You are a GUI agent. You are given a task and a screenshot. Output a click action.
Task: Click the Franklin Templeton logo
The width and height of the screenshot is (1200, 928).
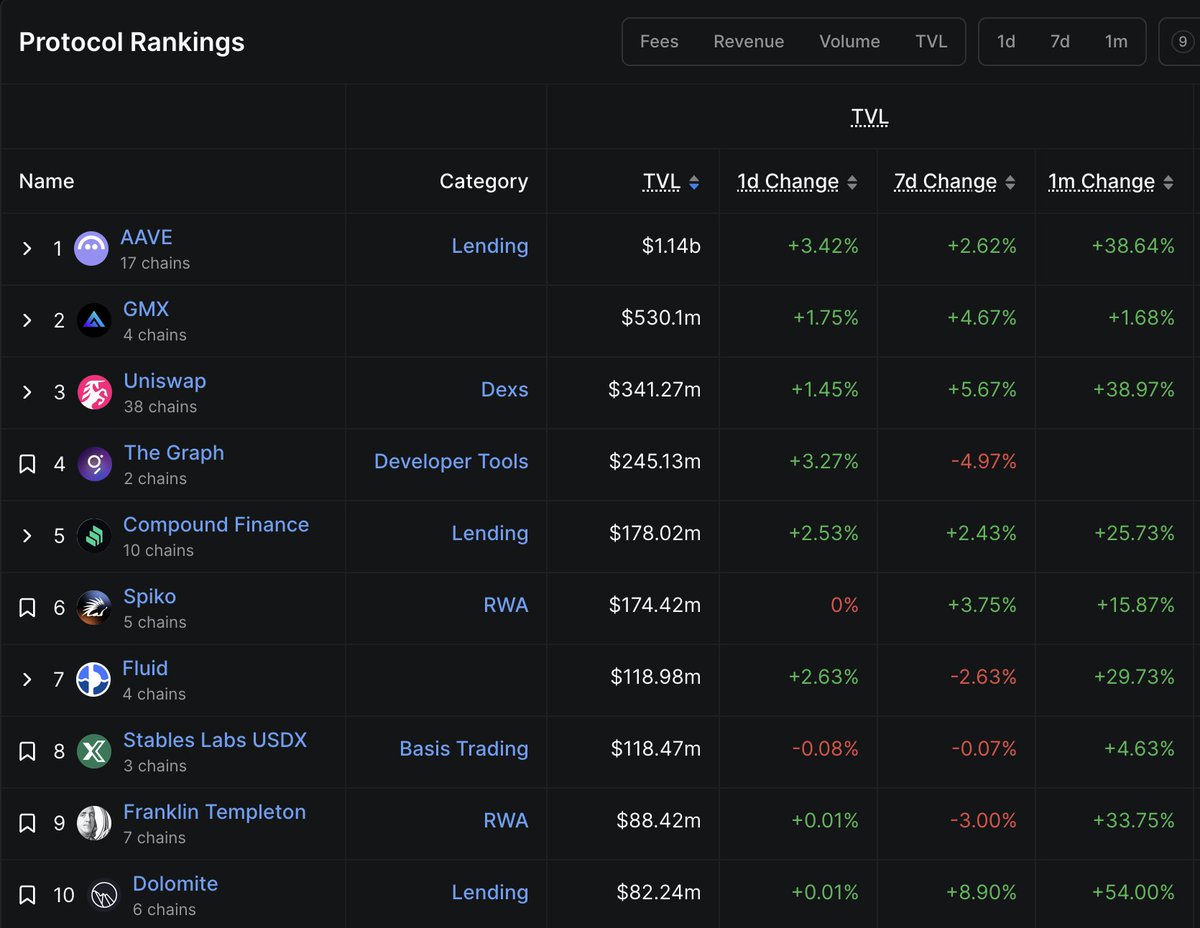pos(94,823)
